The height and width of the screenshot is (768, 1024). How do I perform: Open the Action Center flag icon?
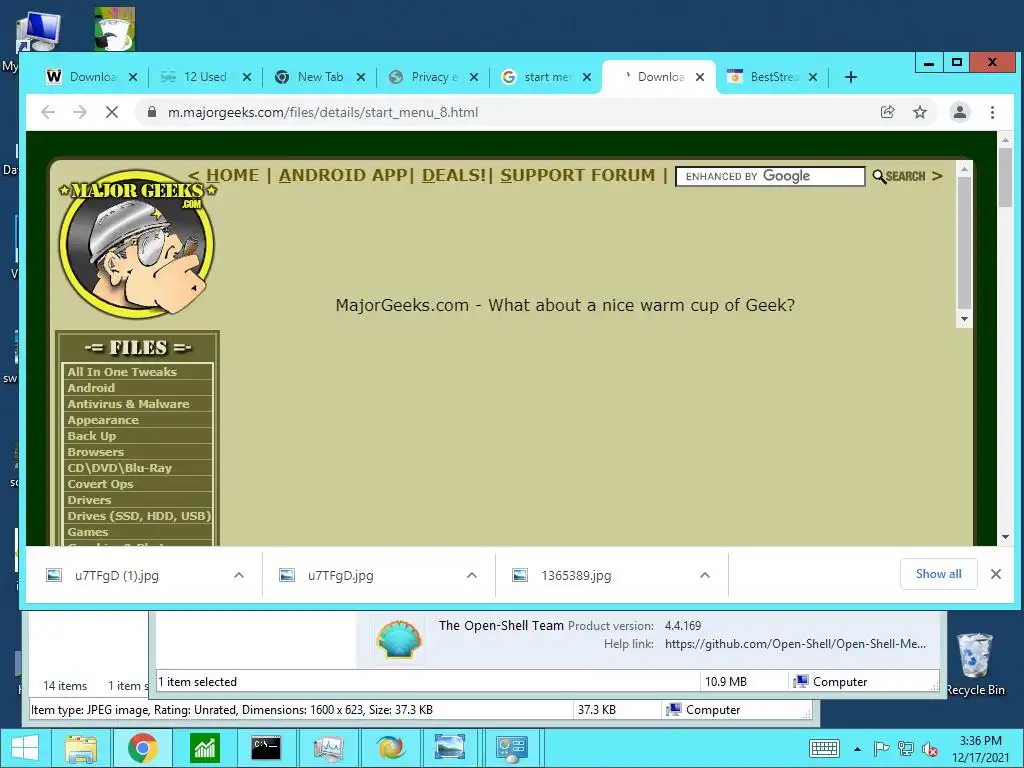[881, 749]
